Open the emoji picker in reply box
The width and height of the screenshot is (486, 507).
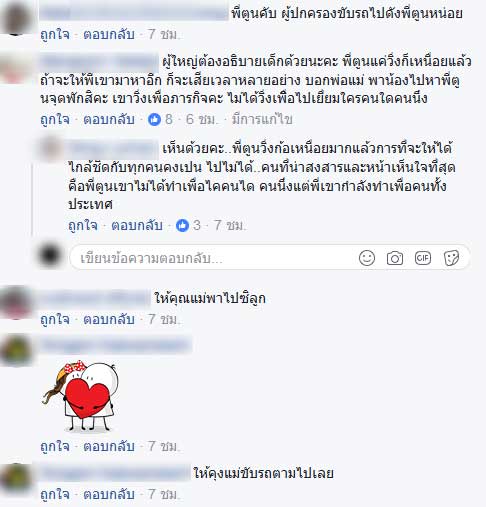[x=367, y=258]
